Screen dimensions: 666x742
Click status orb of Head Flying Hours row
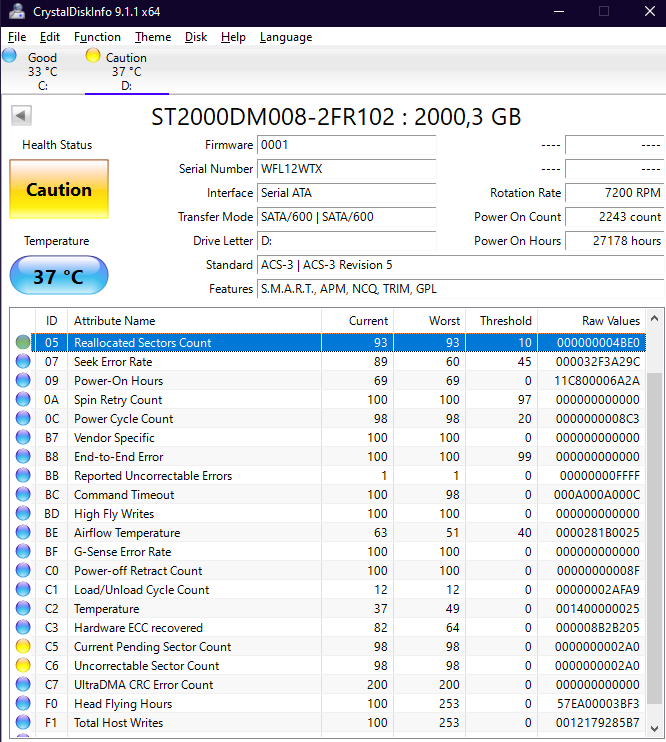[23, 703]
